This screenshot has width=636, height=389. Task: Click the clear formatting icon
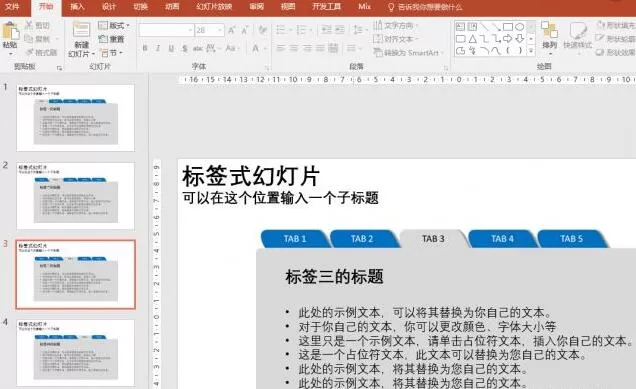tap(262, 30)
